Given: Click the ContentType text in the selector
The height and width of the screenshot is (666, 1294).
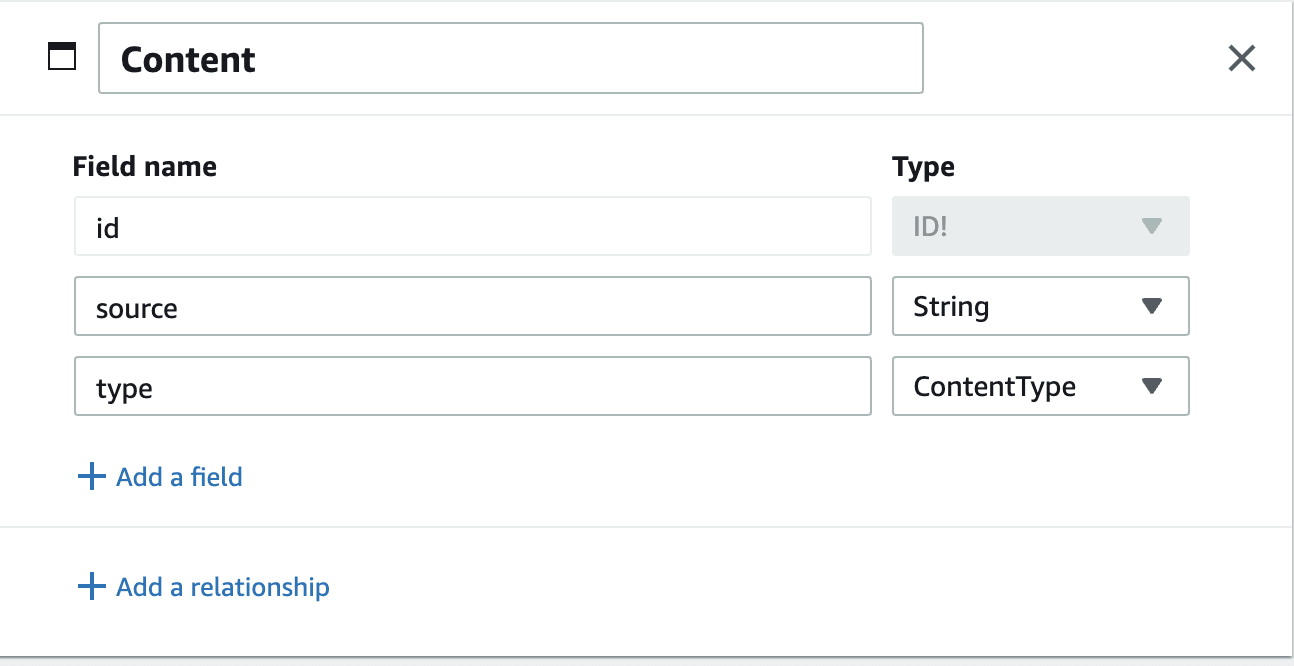Looking at the screenshot, I should point(995,386).
